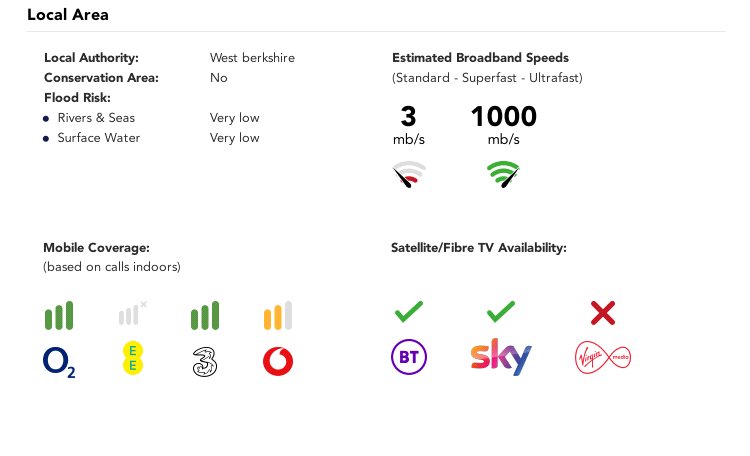This screenshot has height=456, width=750.
Task: Click the green tick above Sky
Action: coord(501,311)
